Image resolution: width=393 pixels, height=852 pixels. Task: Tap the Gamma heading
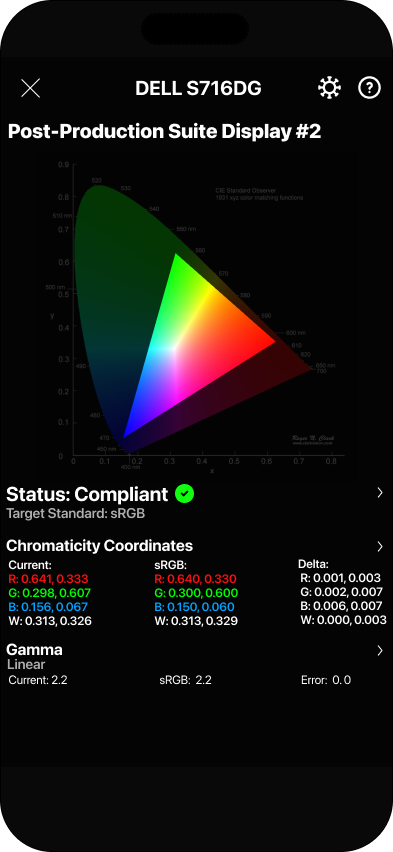click(x=34, y=650)
